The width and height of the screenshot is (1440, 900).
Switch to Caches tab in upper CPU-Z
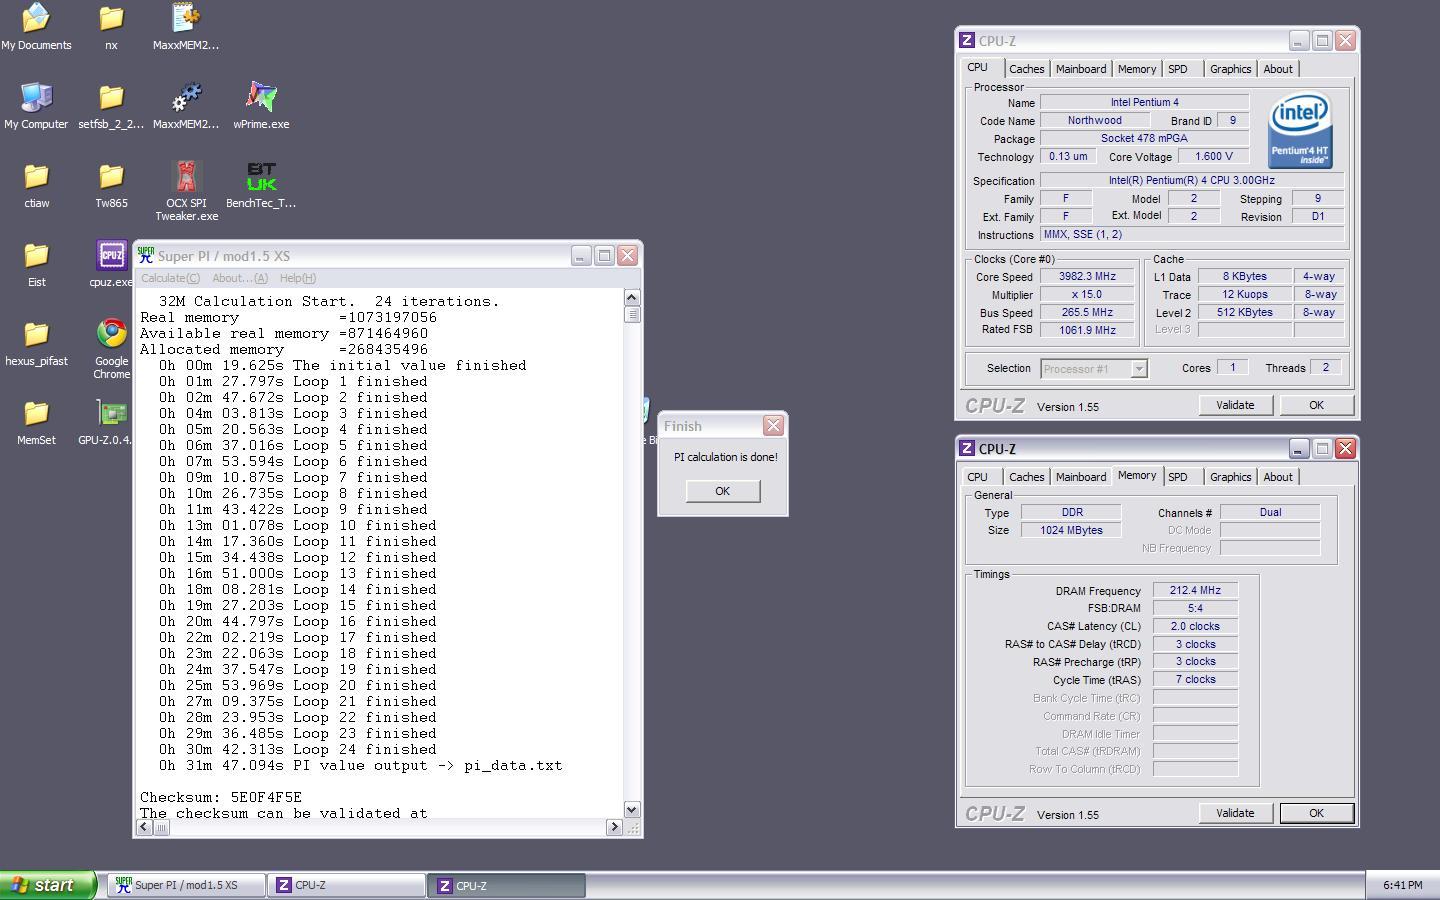click(1026, 69)
